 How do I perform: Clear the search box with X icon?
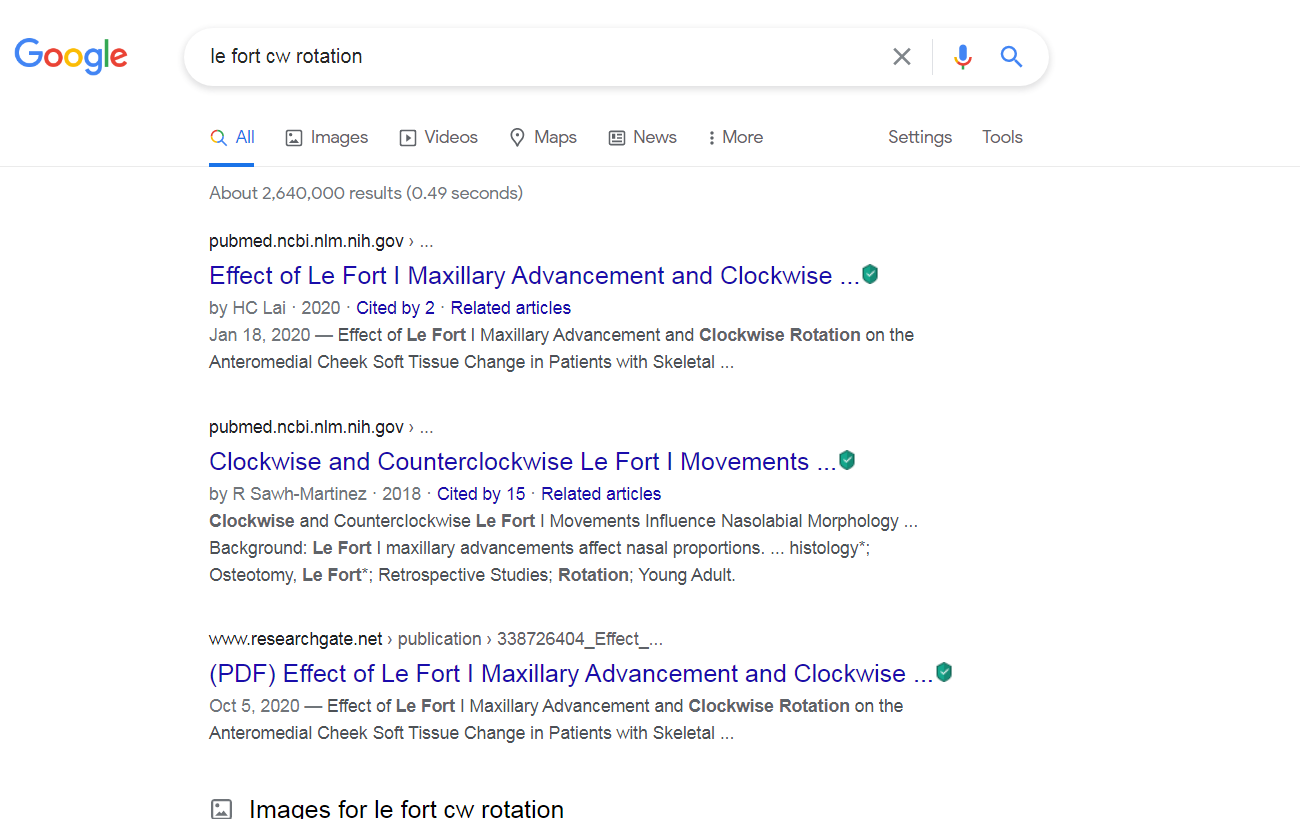coord(902,57)
